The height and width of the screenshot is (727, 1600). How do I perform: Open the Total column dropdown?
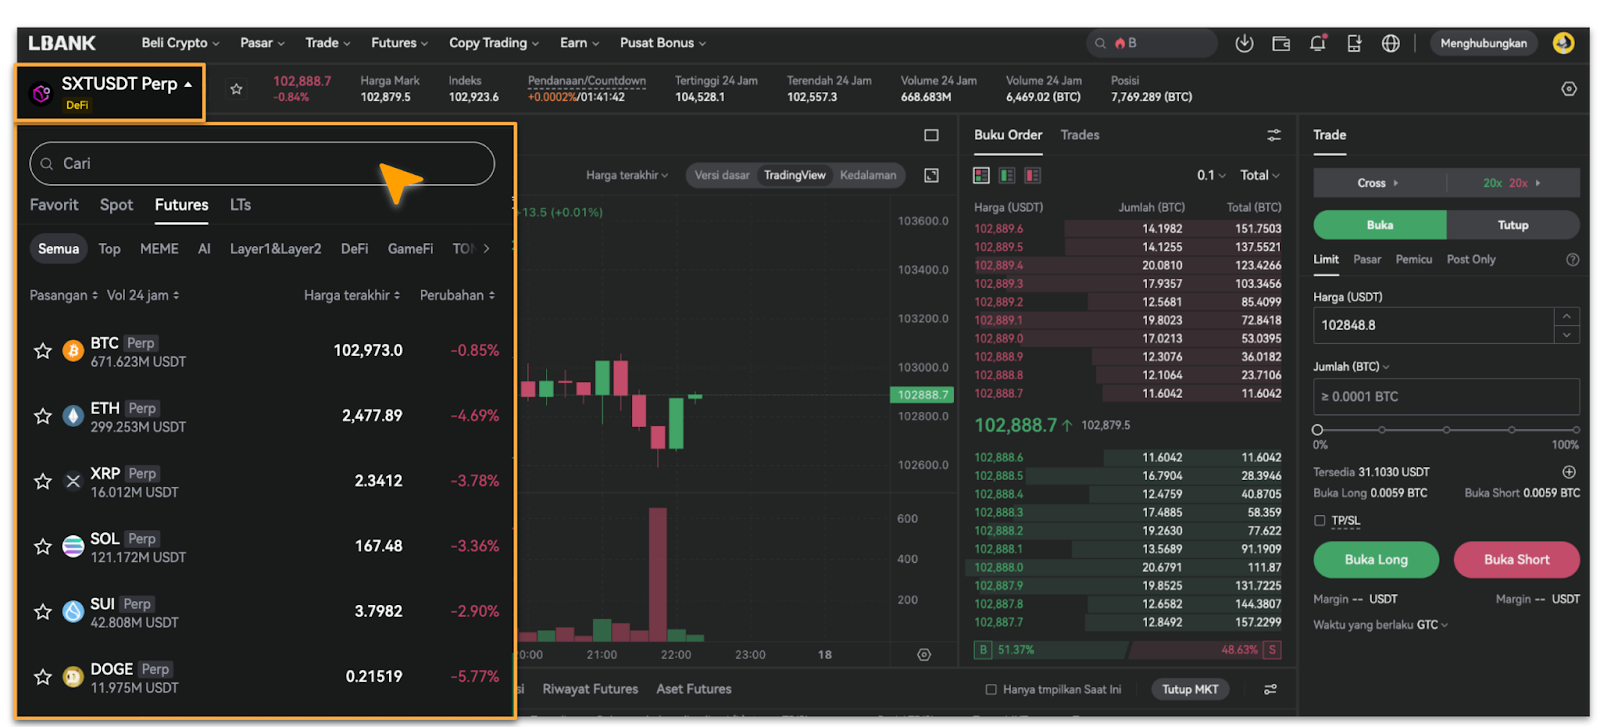tap(1260, 175)
